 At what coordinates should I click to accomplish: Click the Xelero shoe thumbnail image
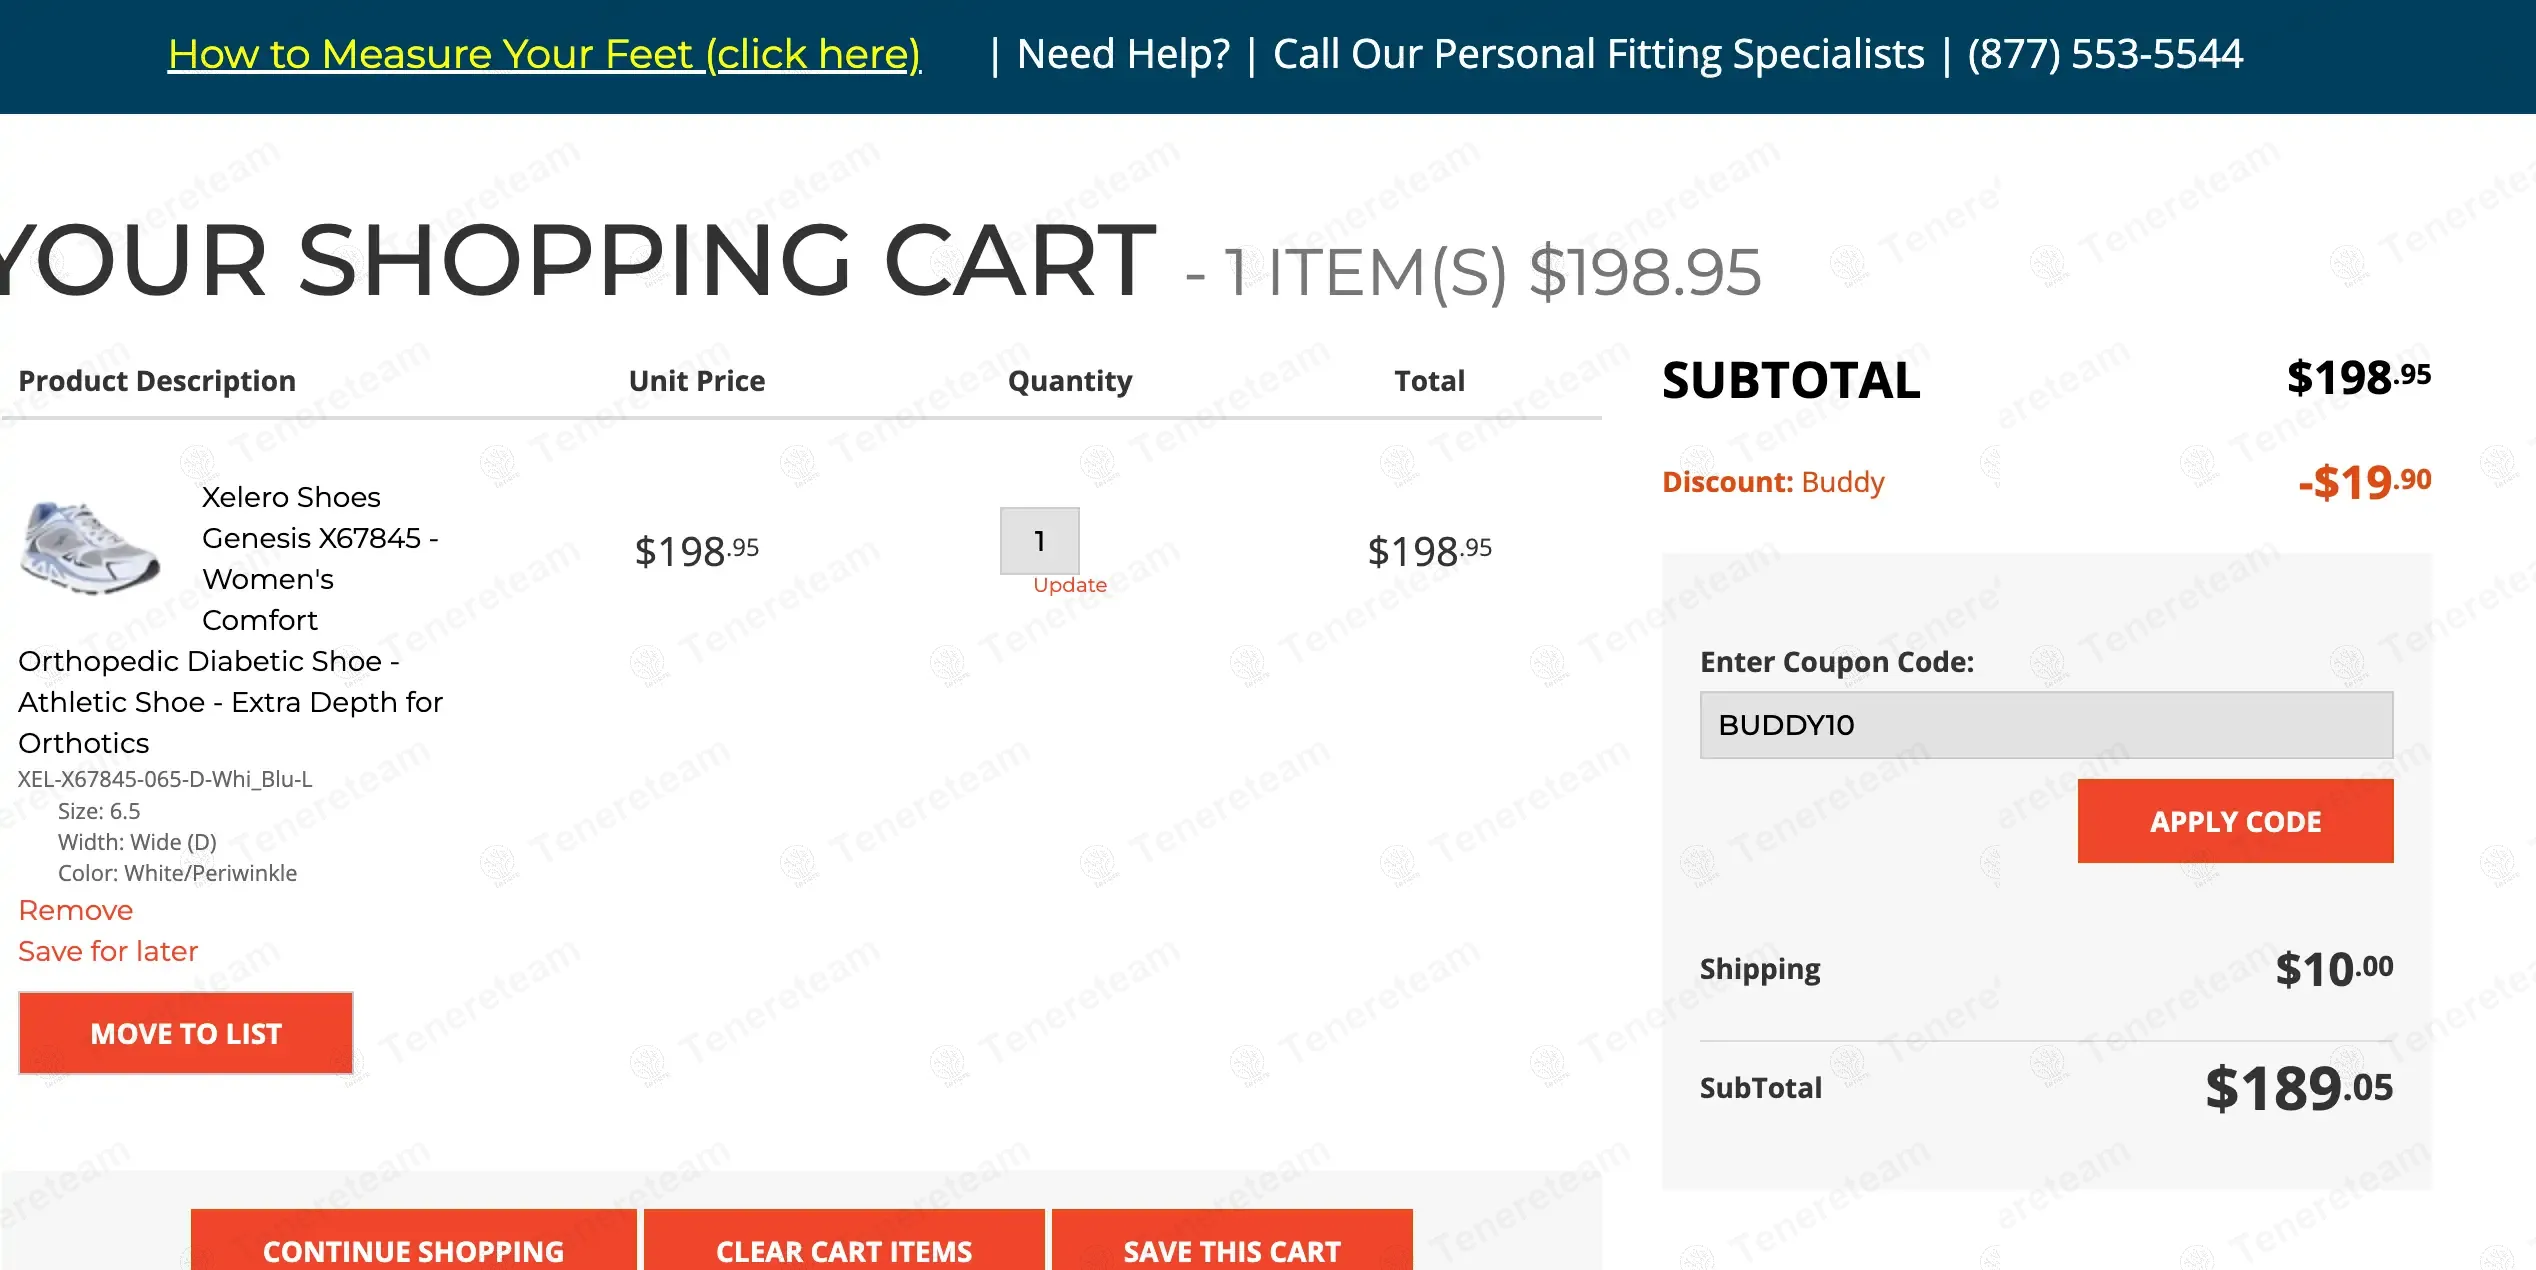point(90,548)
